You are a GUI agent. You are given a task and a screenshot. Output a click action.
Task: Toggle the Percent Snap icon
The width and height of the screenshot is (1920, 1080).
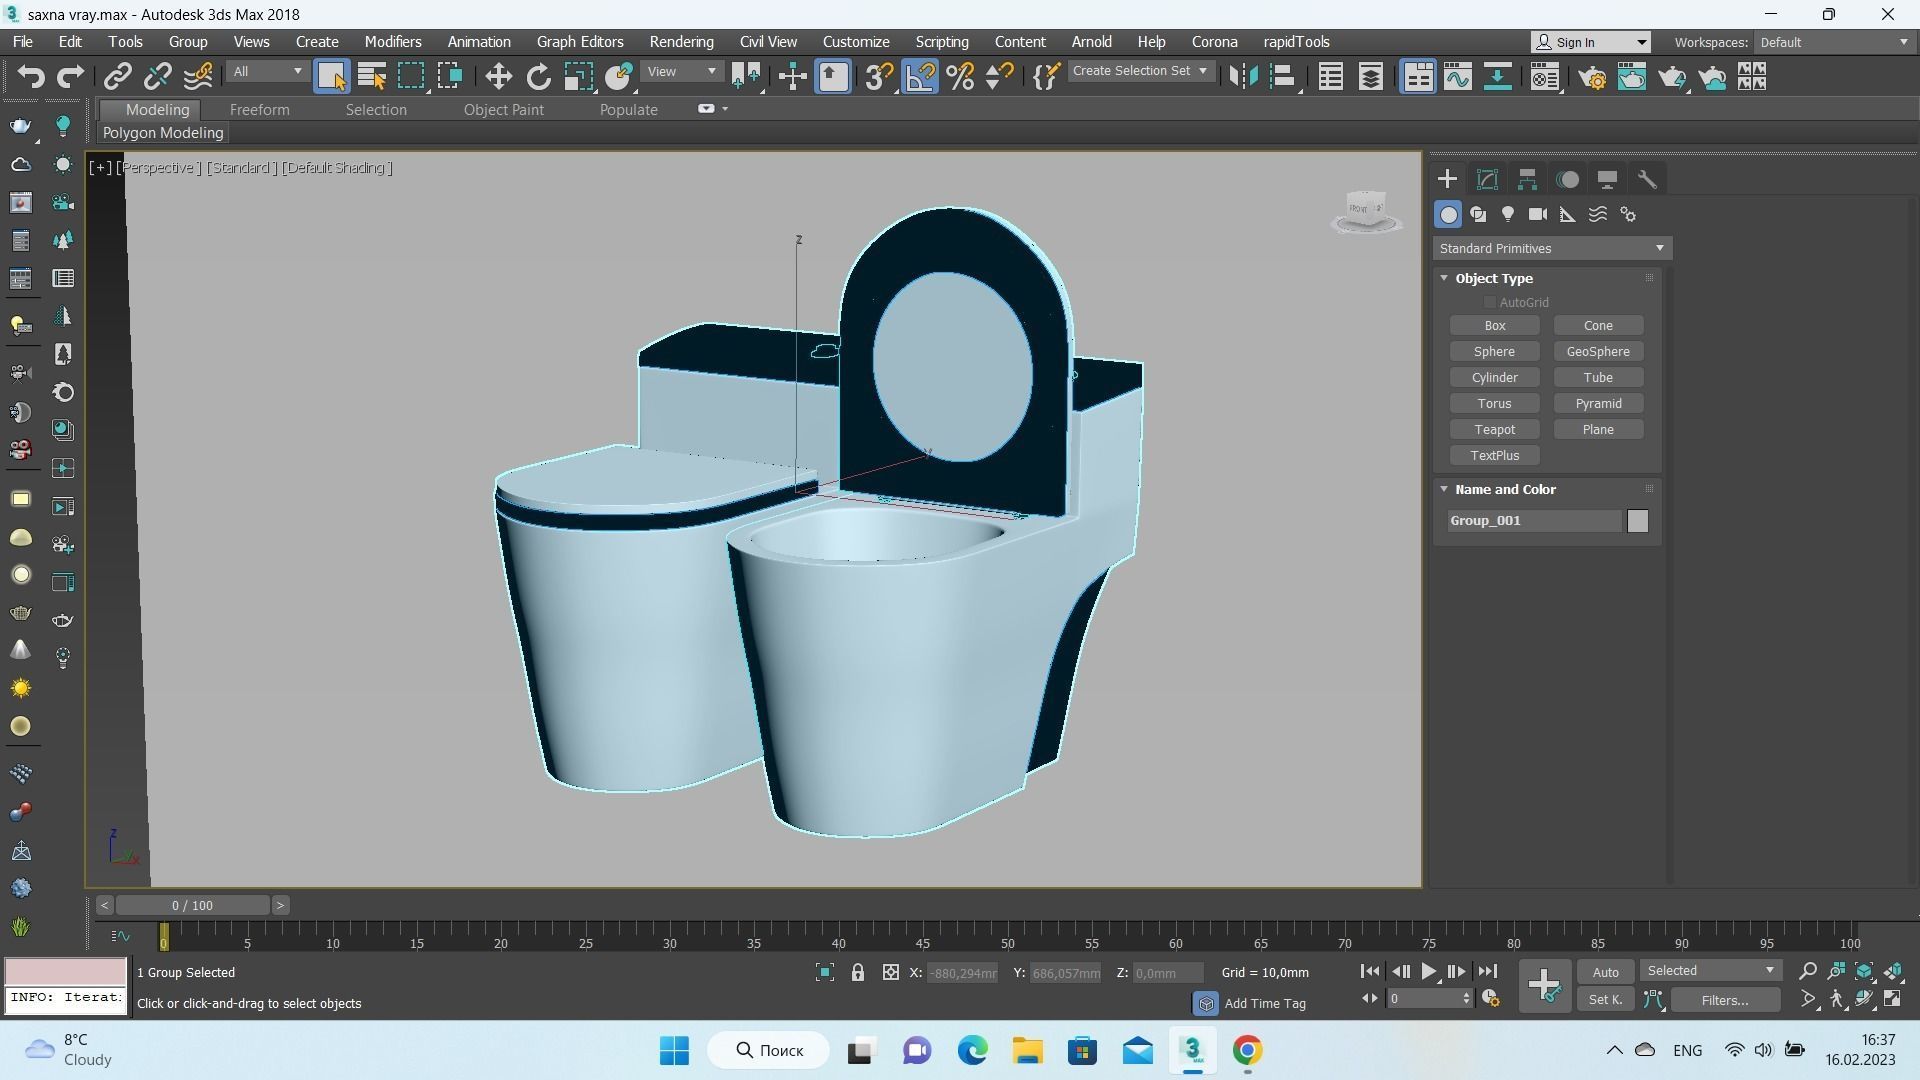[x=960, y=77]
